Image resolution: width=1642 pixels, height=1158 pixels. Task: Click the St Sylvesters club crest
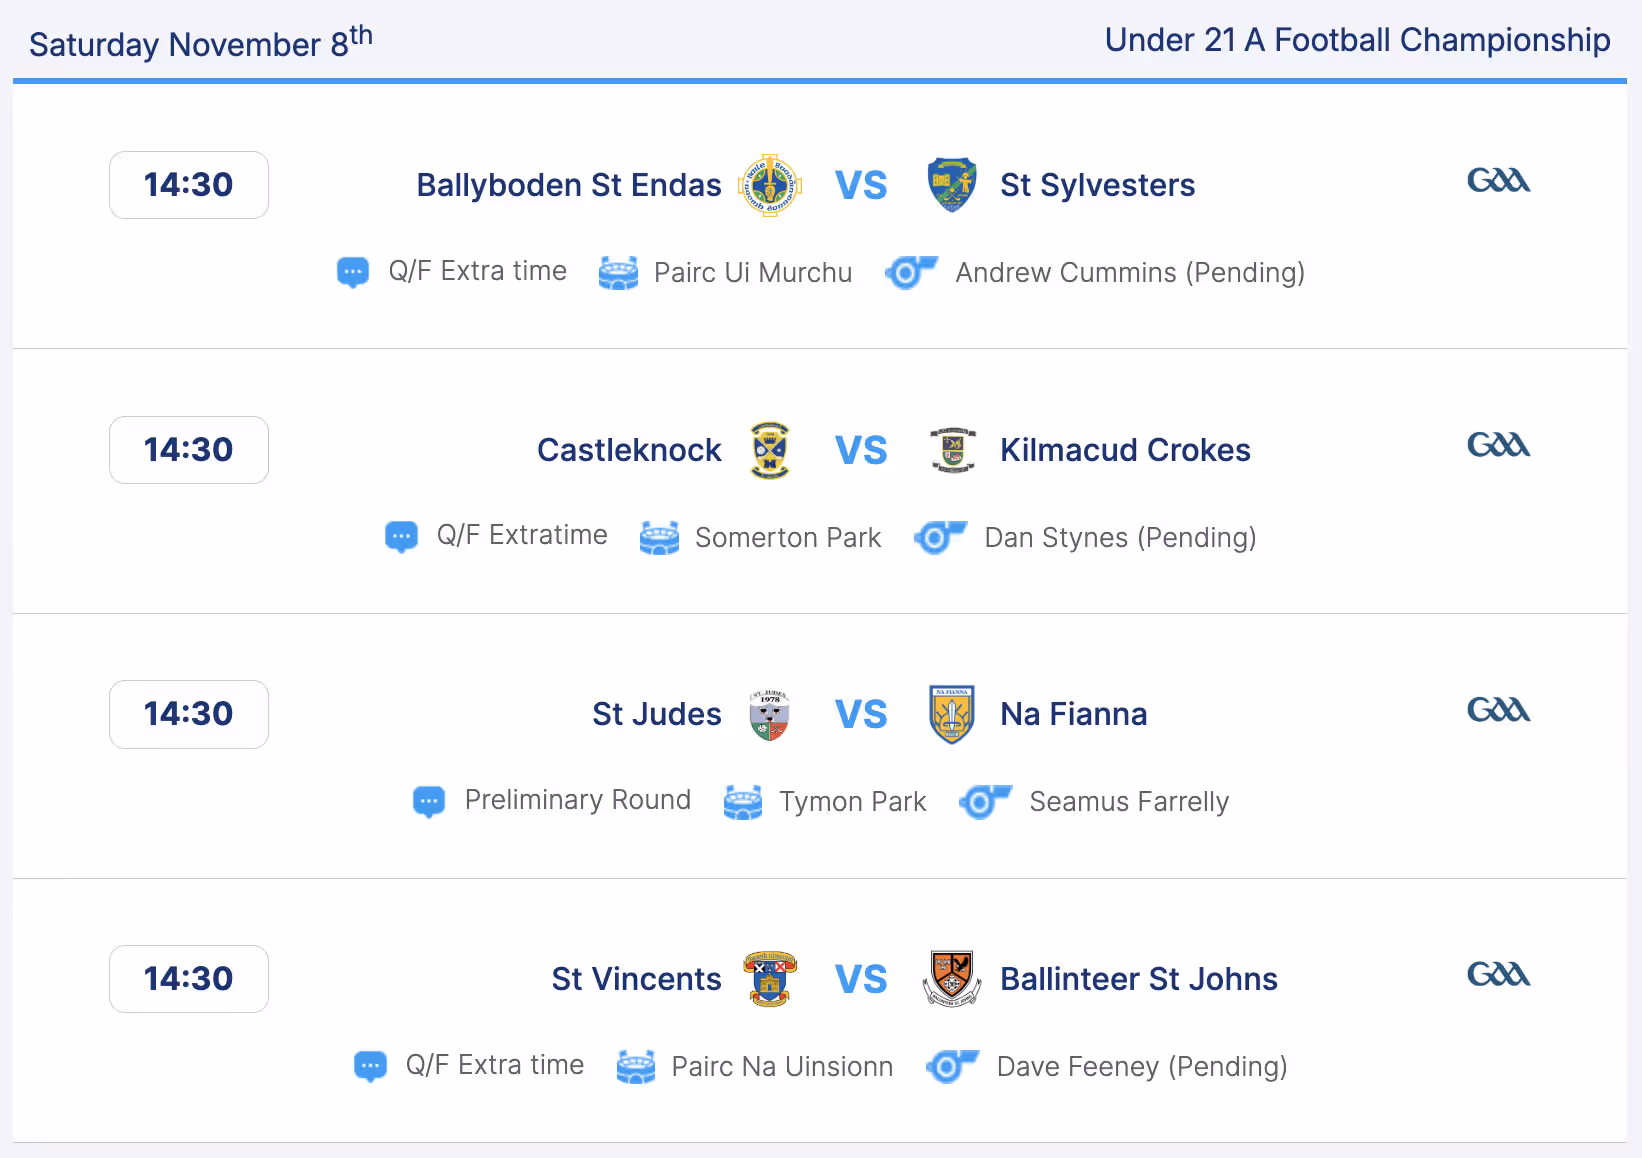tap(952, 185)
